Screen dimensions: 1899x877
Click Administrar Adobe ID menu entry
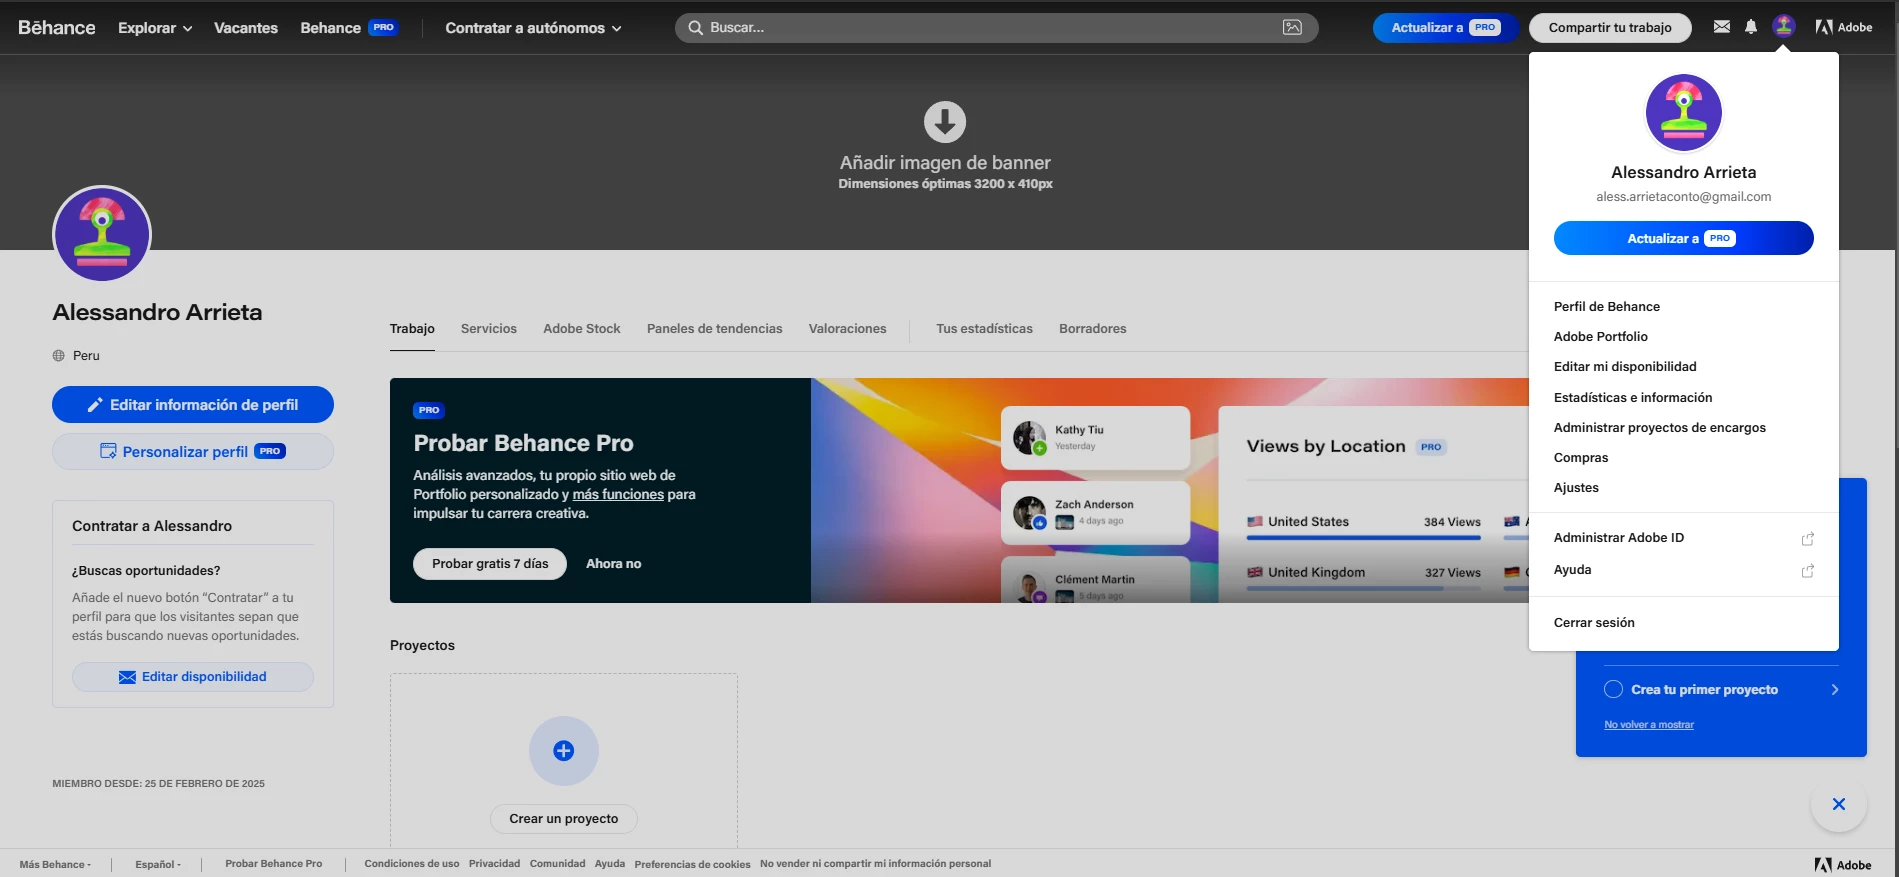(x=1618, y=538)
